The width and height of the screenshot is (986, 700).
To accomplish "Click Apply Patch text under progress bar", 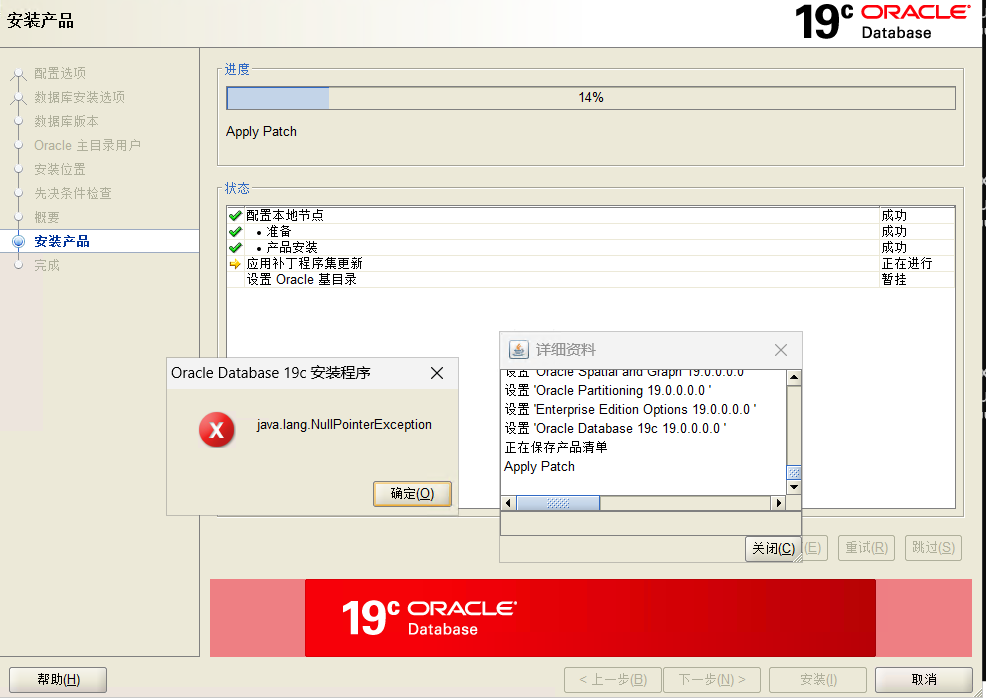I will point(261,131).
